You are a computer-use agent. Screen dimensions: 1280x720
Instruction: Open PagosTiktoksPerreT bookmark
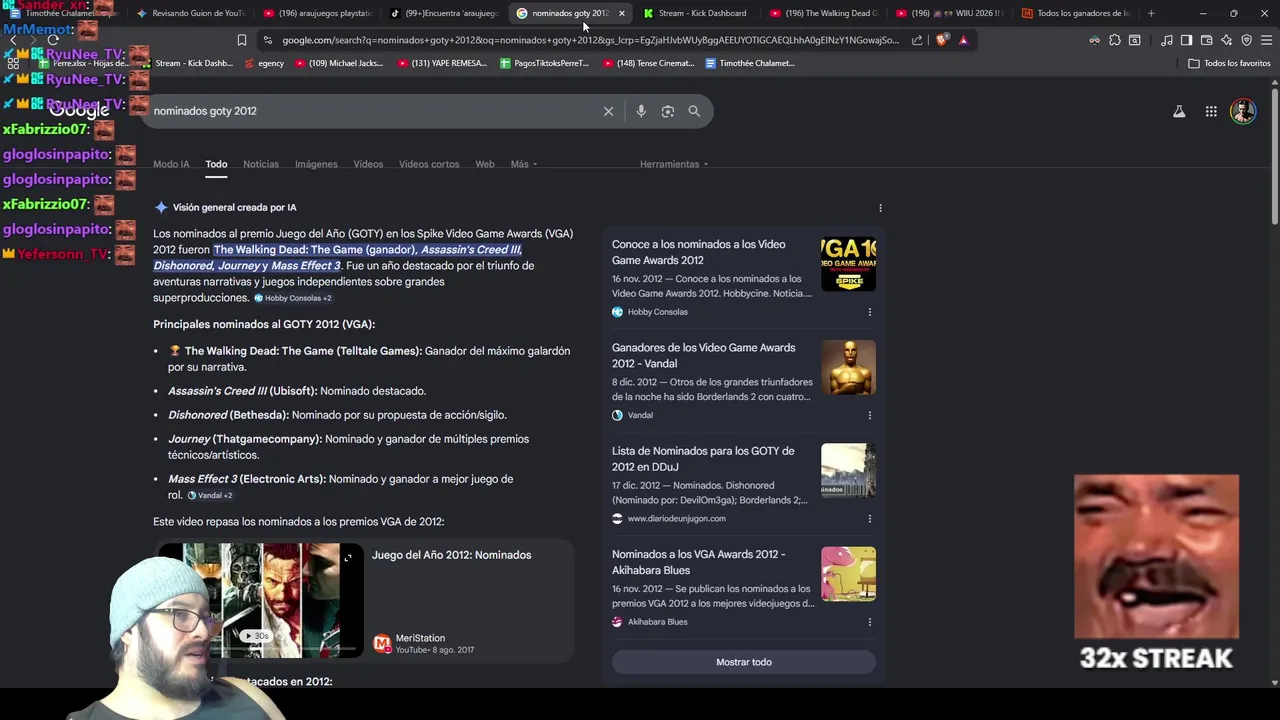(544, 63)
